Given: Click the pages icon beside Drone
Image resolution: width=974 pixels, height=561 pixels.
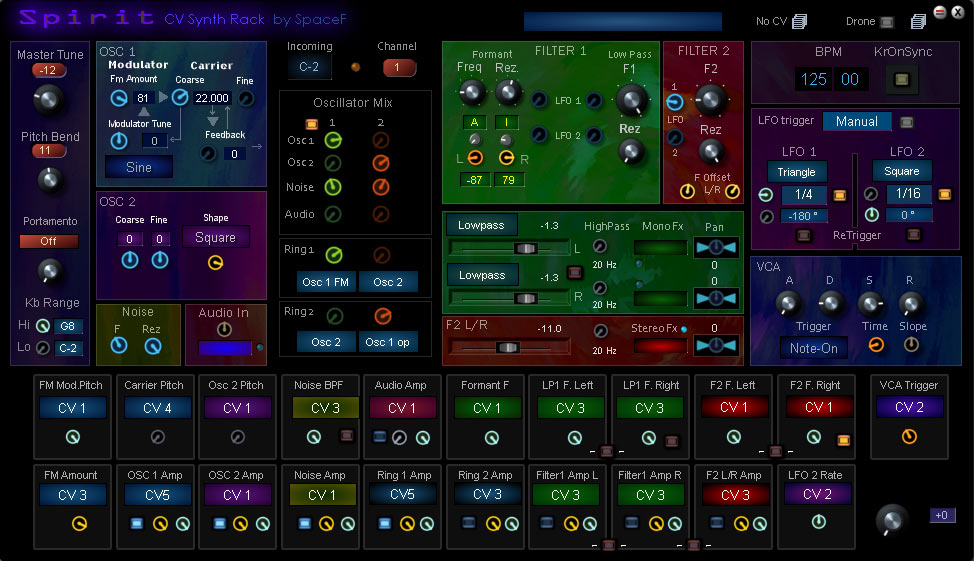Looking at the screenshot, I should coord(918,21).
